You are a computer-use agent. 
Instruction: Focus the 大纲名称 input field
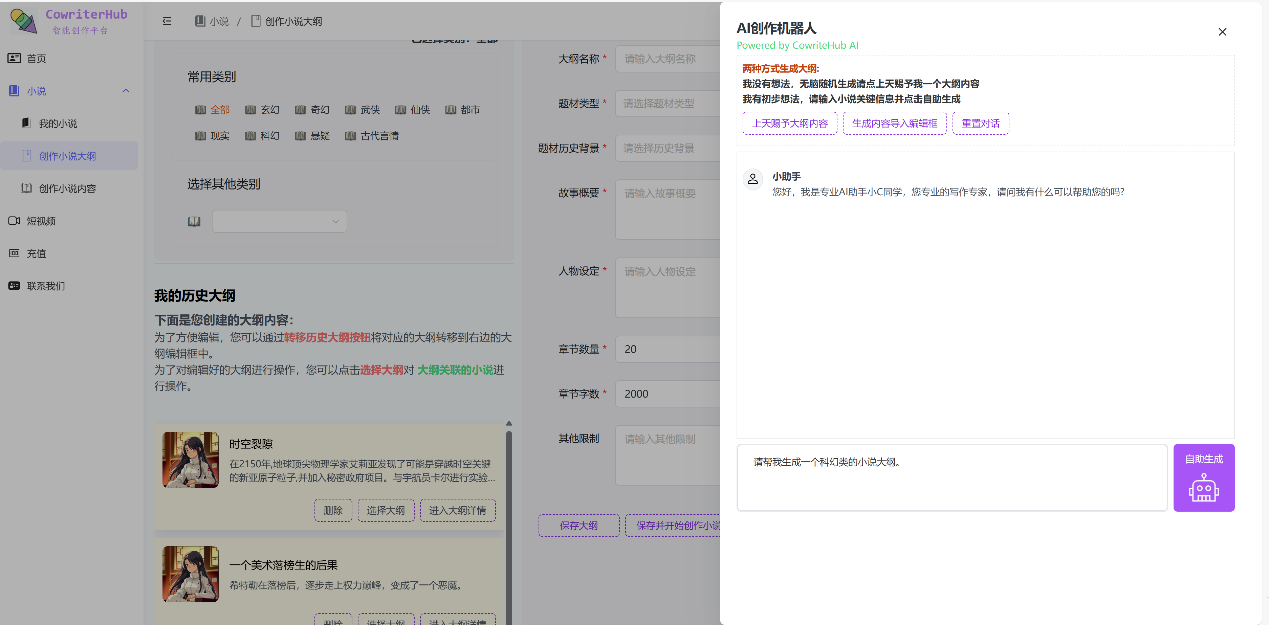click(667, 58)
